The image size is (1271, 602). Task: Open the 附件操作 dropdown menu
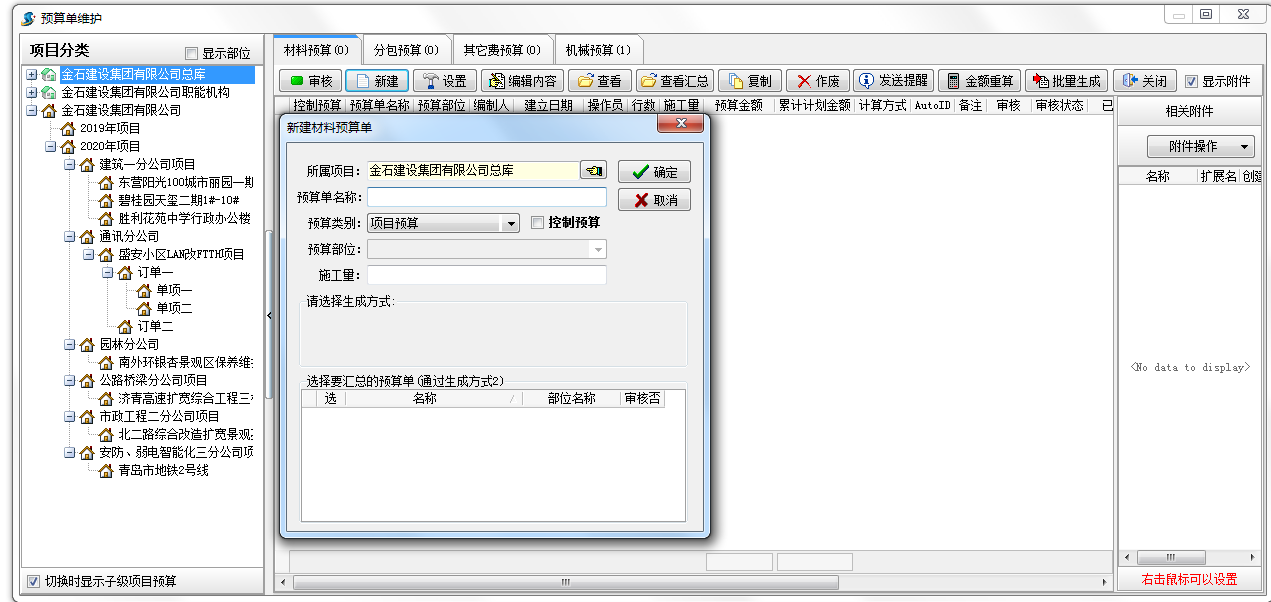pyautogui.click(x=1200, y=146)
